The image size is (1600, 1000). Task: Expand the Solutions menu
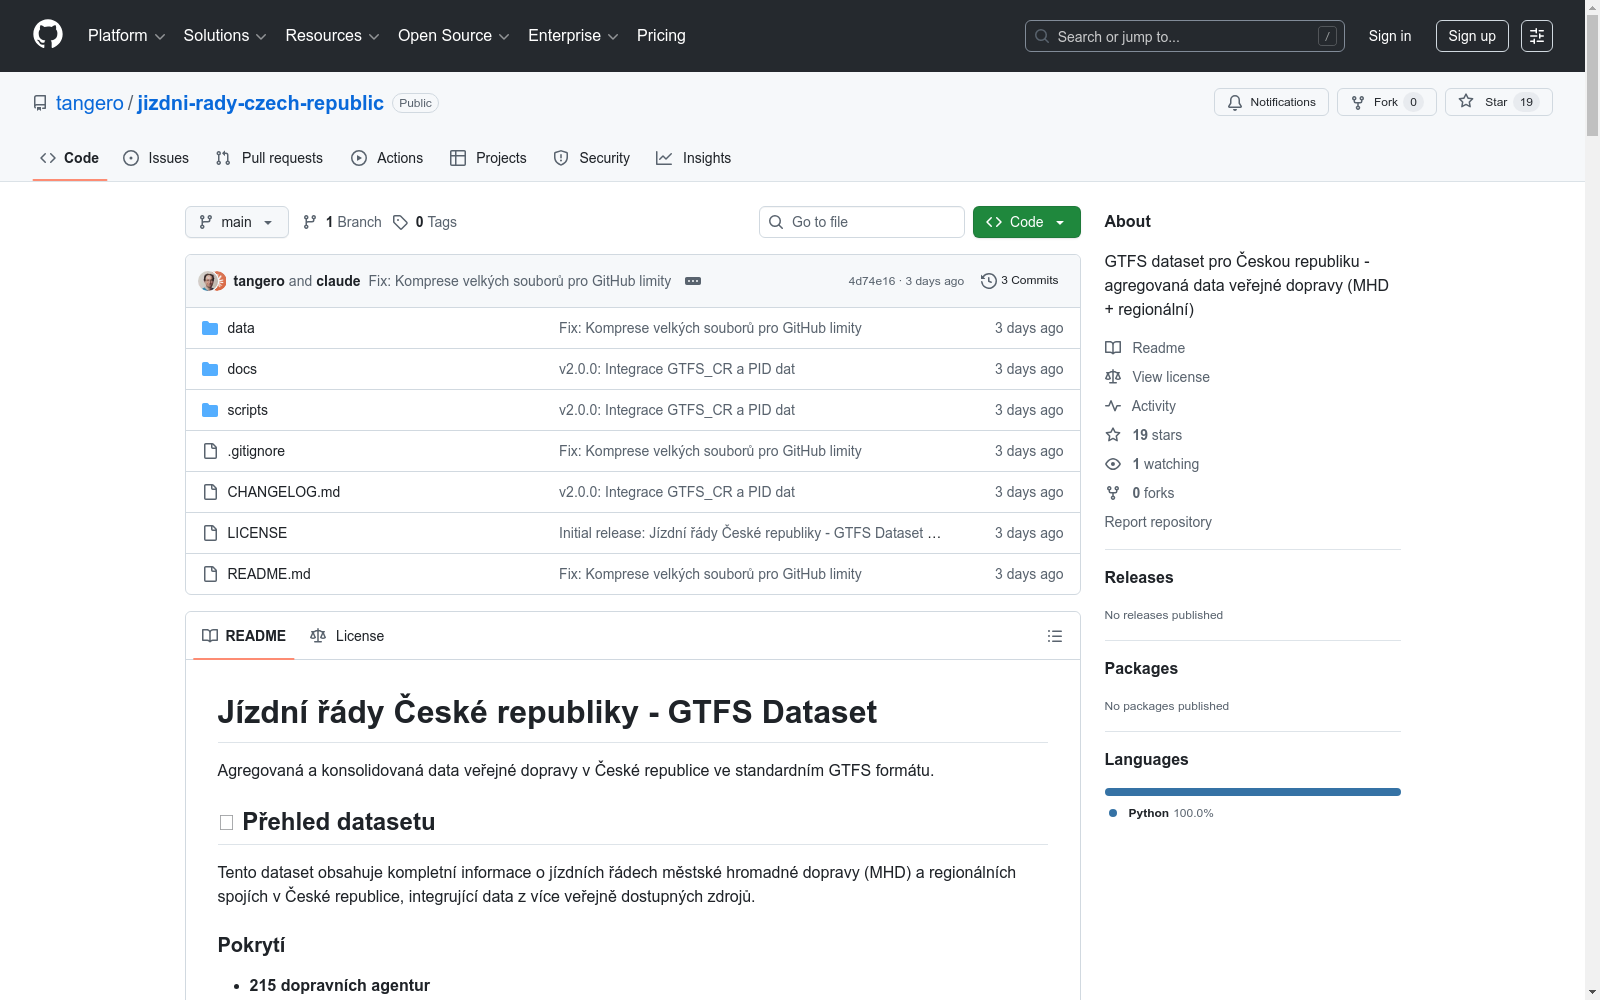[225, 36]
